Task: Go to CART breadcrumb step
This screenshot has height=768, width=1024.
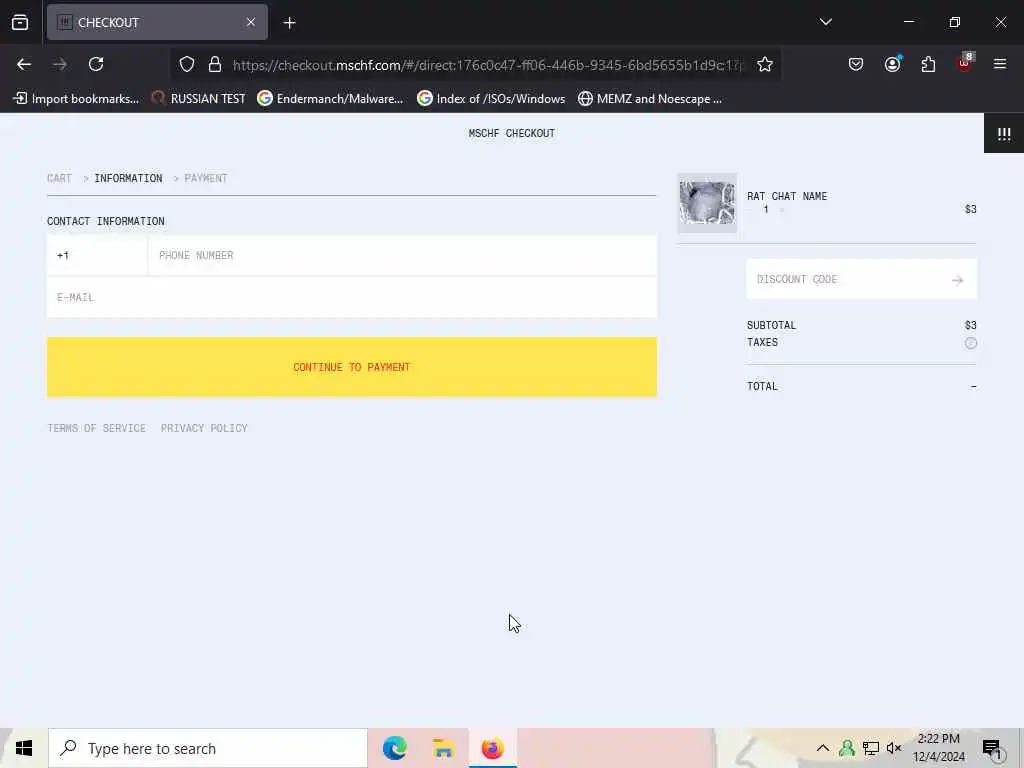Action: [59, 178]
